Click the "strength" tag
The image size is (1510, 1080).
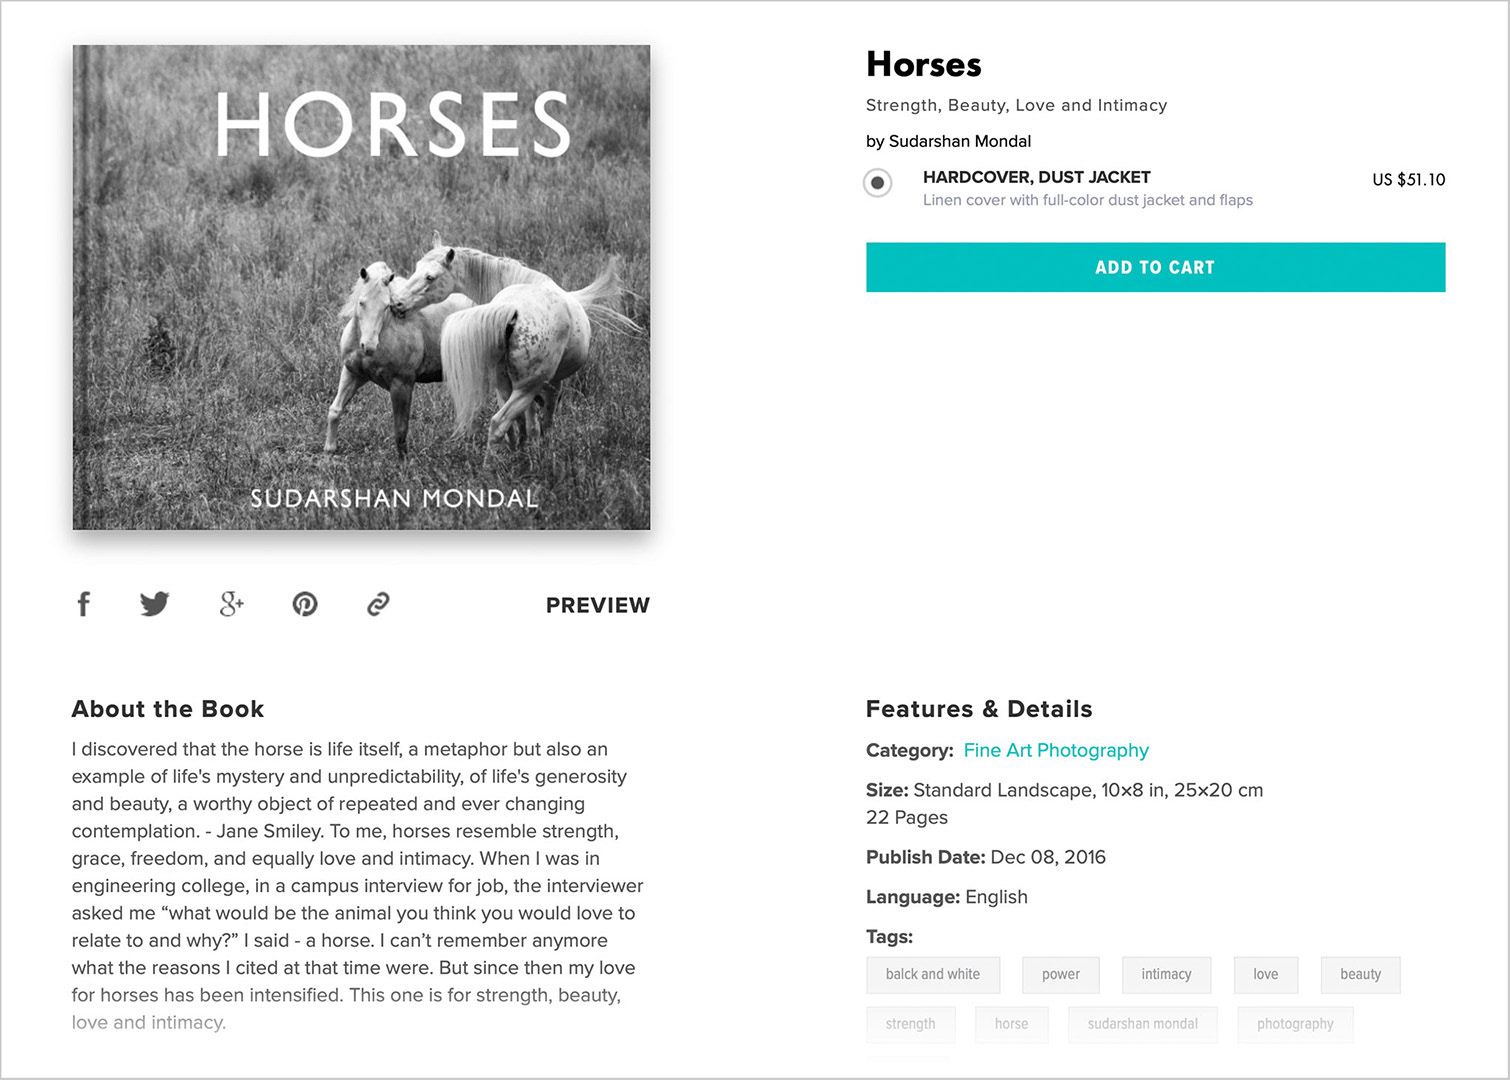click(910, 1024)
